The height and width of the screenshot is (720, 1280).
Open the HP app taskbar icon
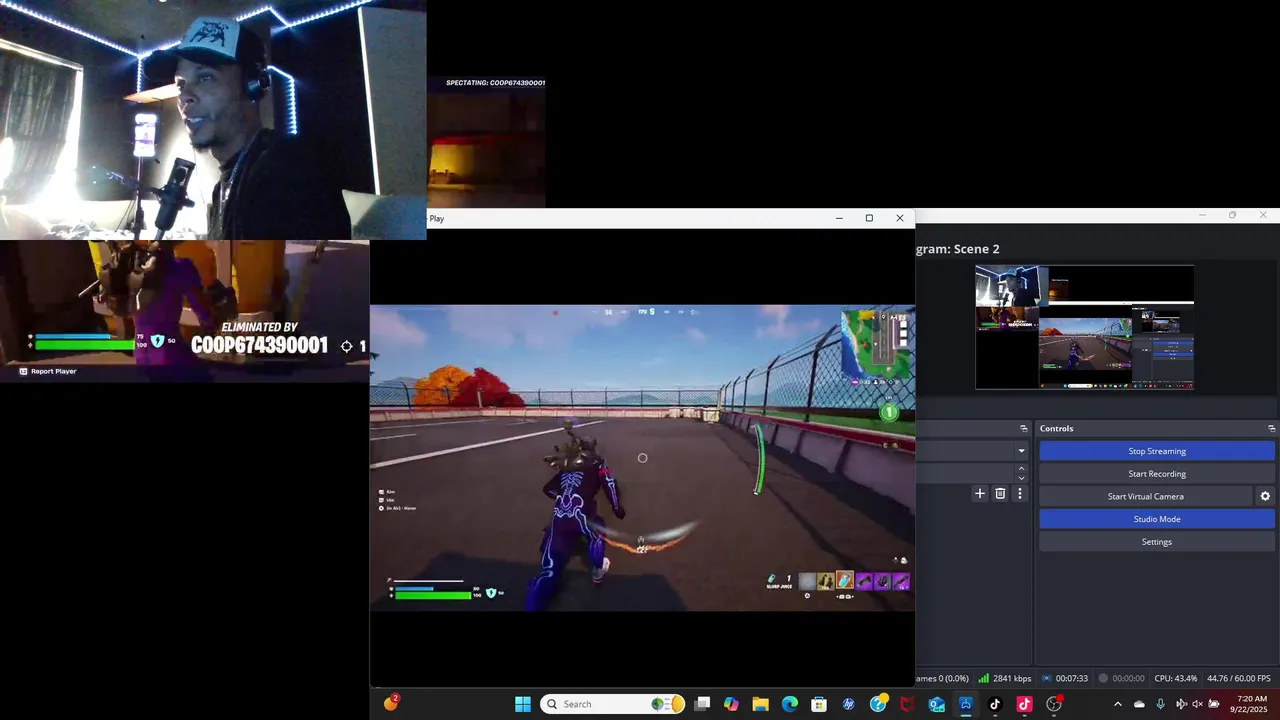pos(849,704)
